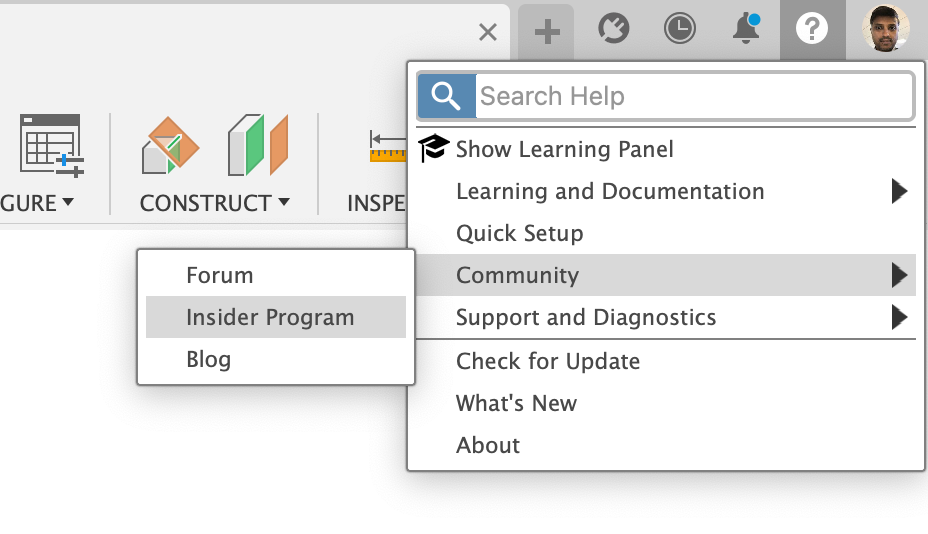Image resolution: width=928 pixels, height=534 pixels.
Task: Open the notifications bell
Action: 746,28
